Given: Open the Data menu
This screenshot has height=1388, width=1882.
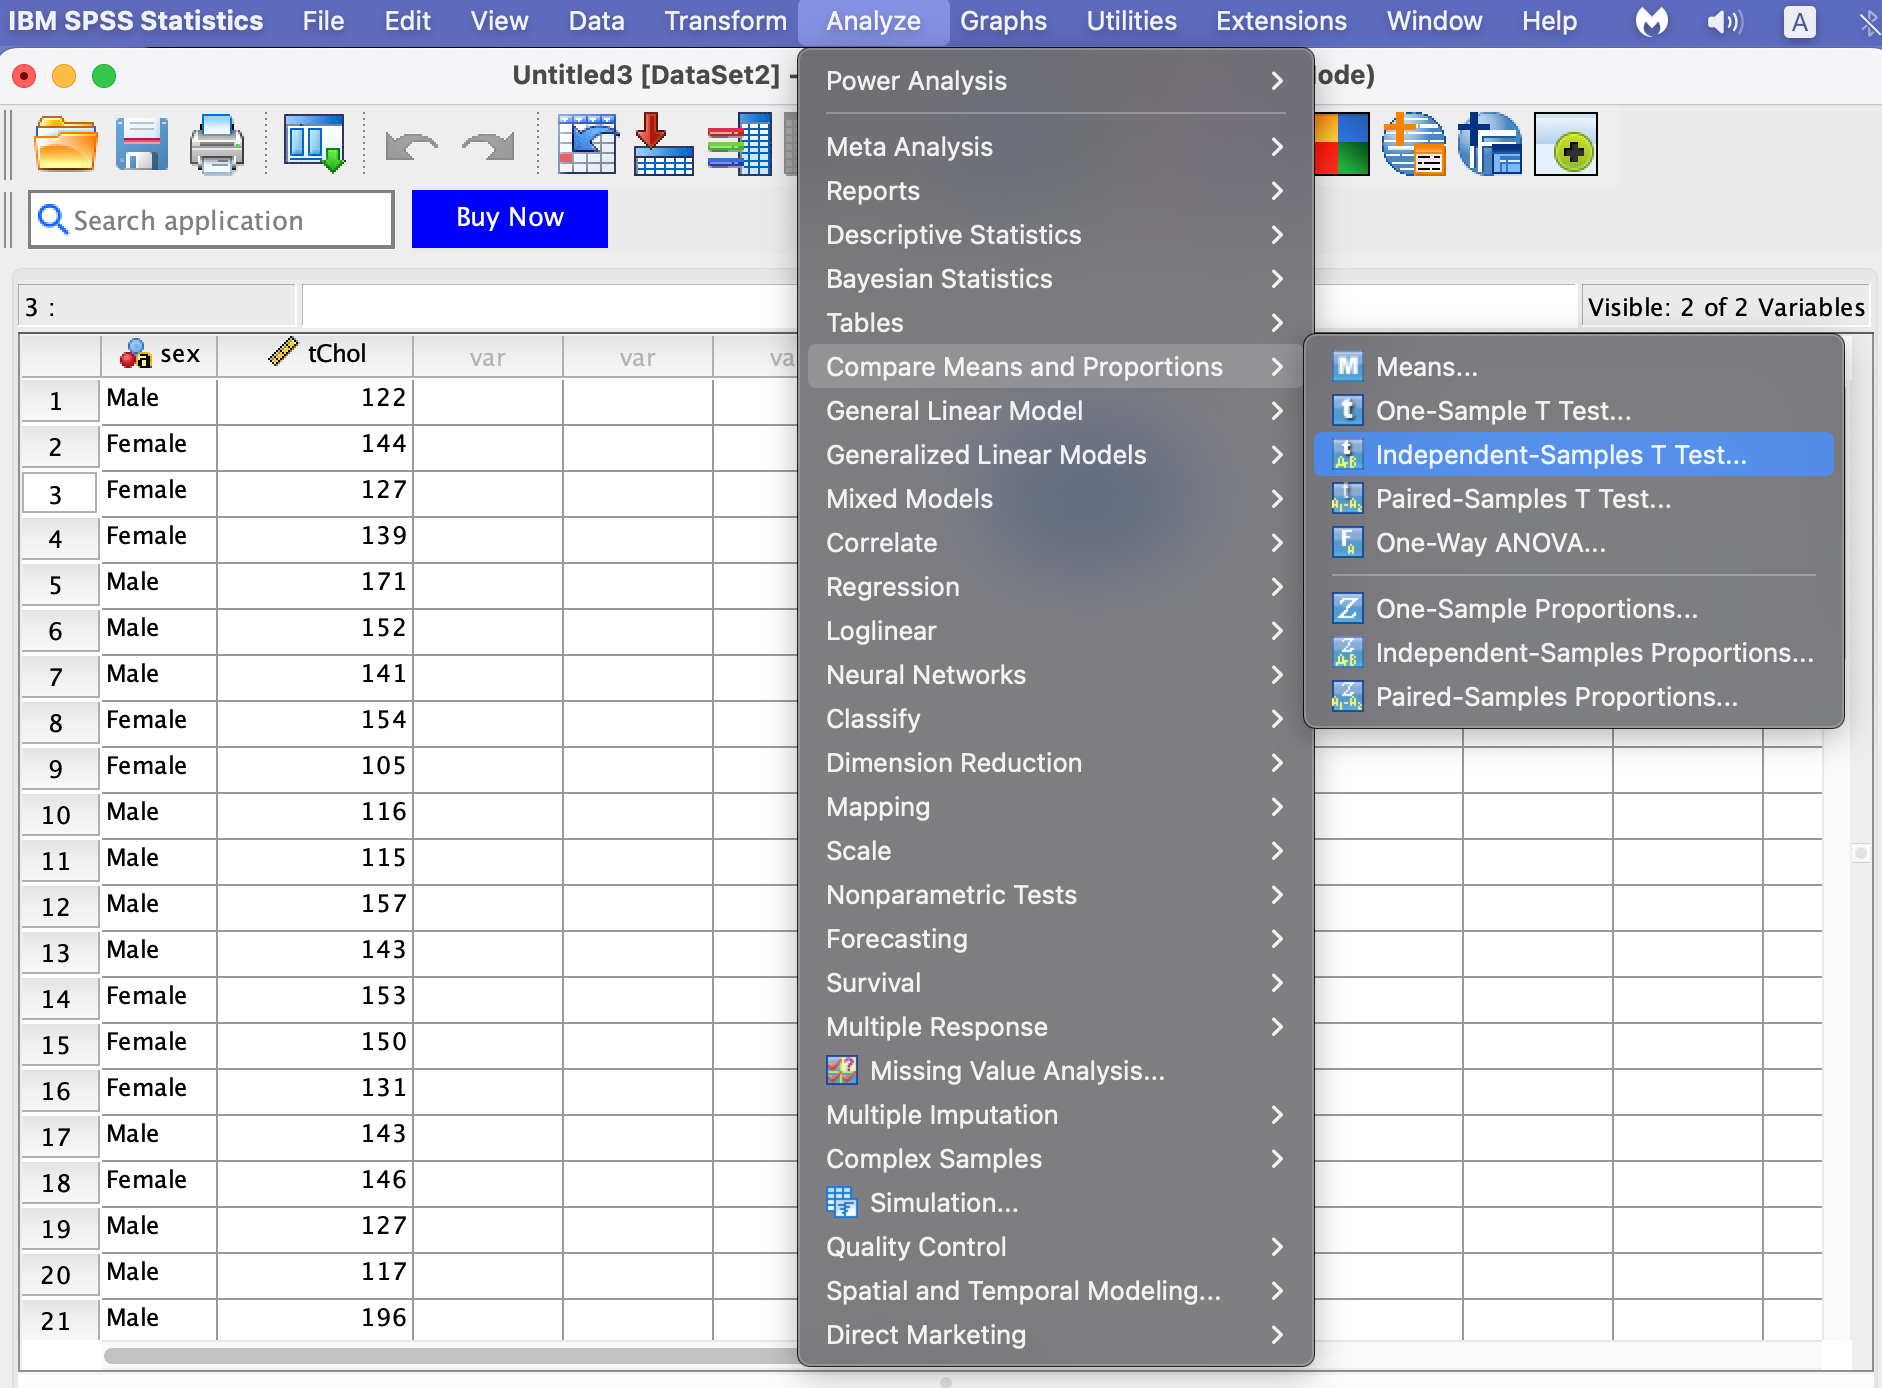Looking at the screenshot, I should [596, 22].
